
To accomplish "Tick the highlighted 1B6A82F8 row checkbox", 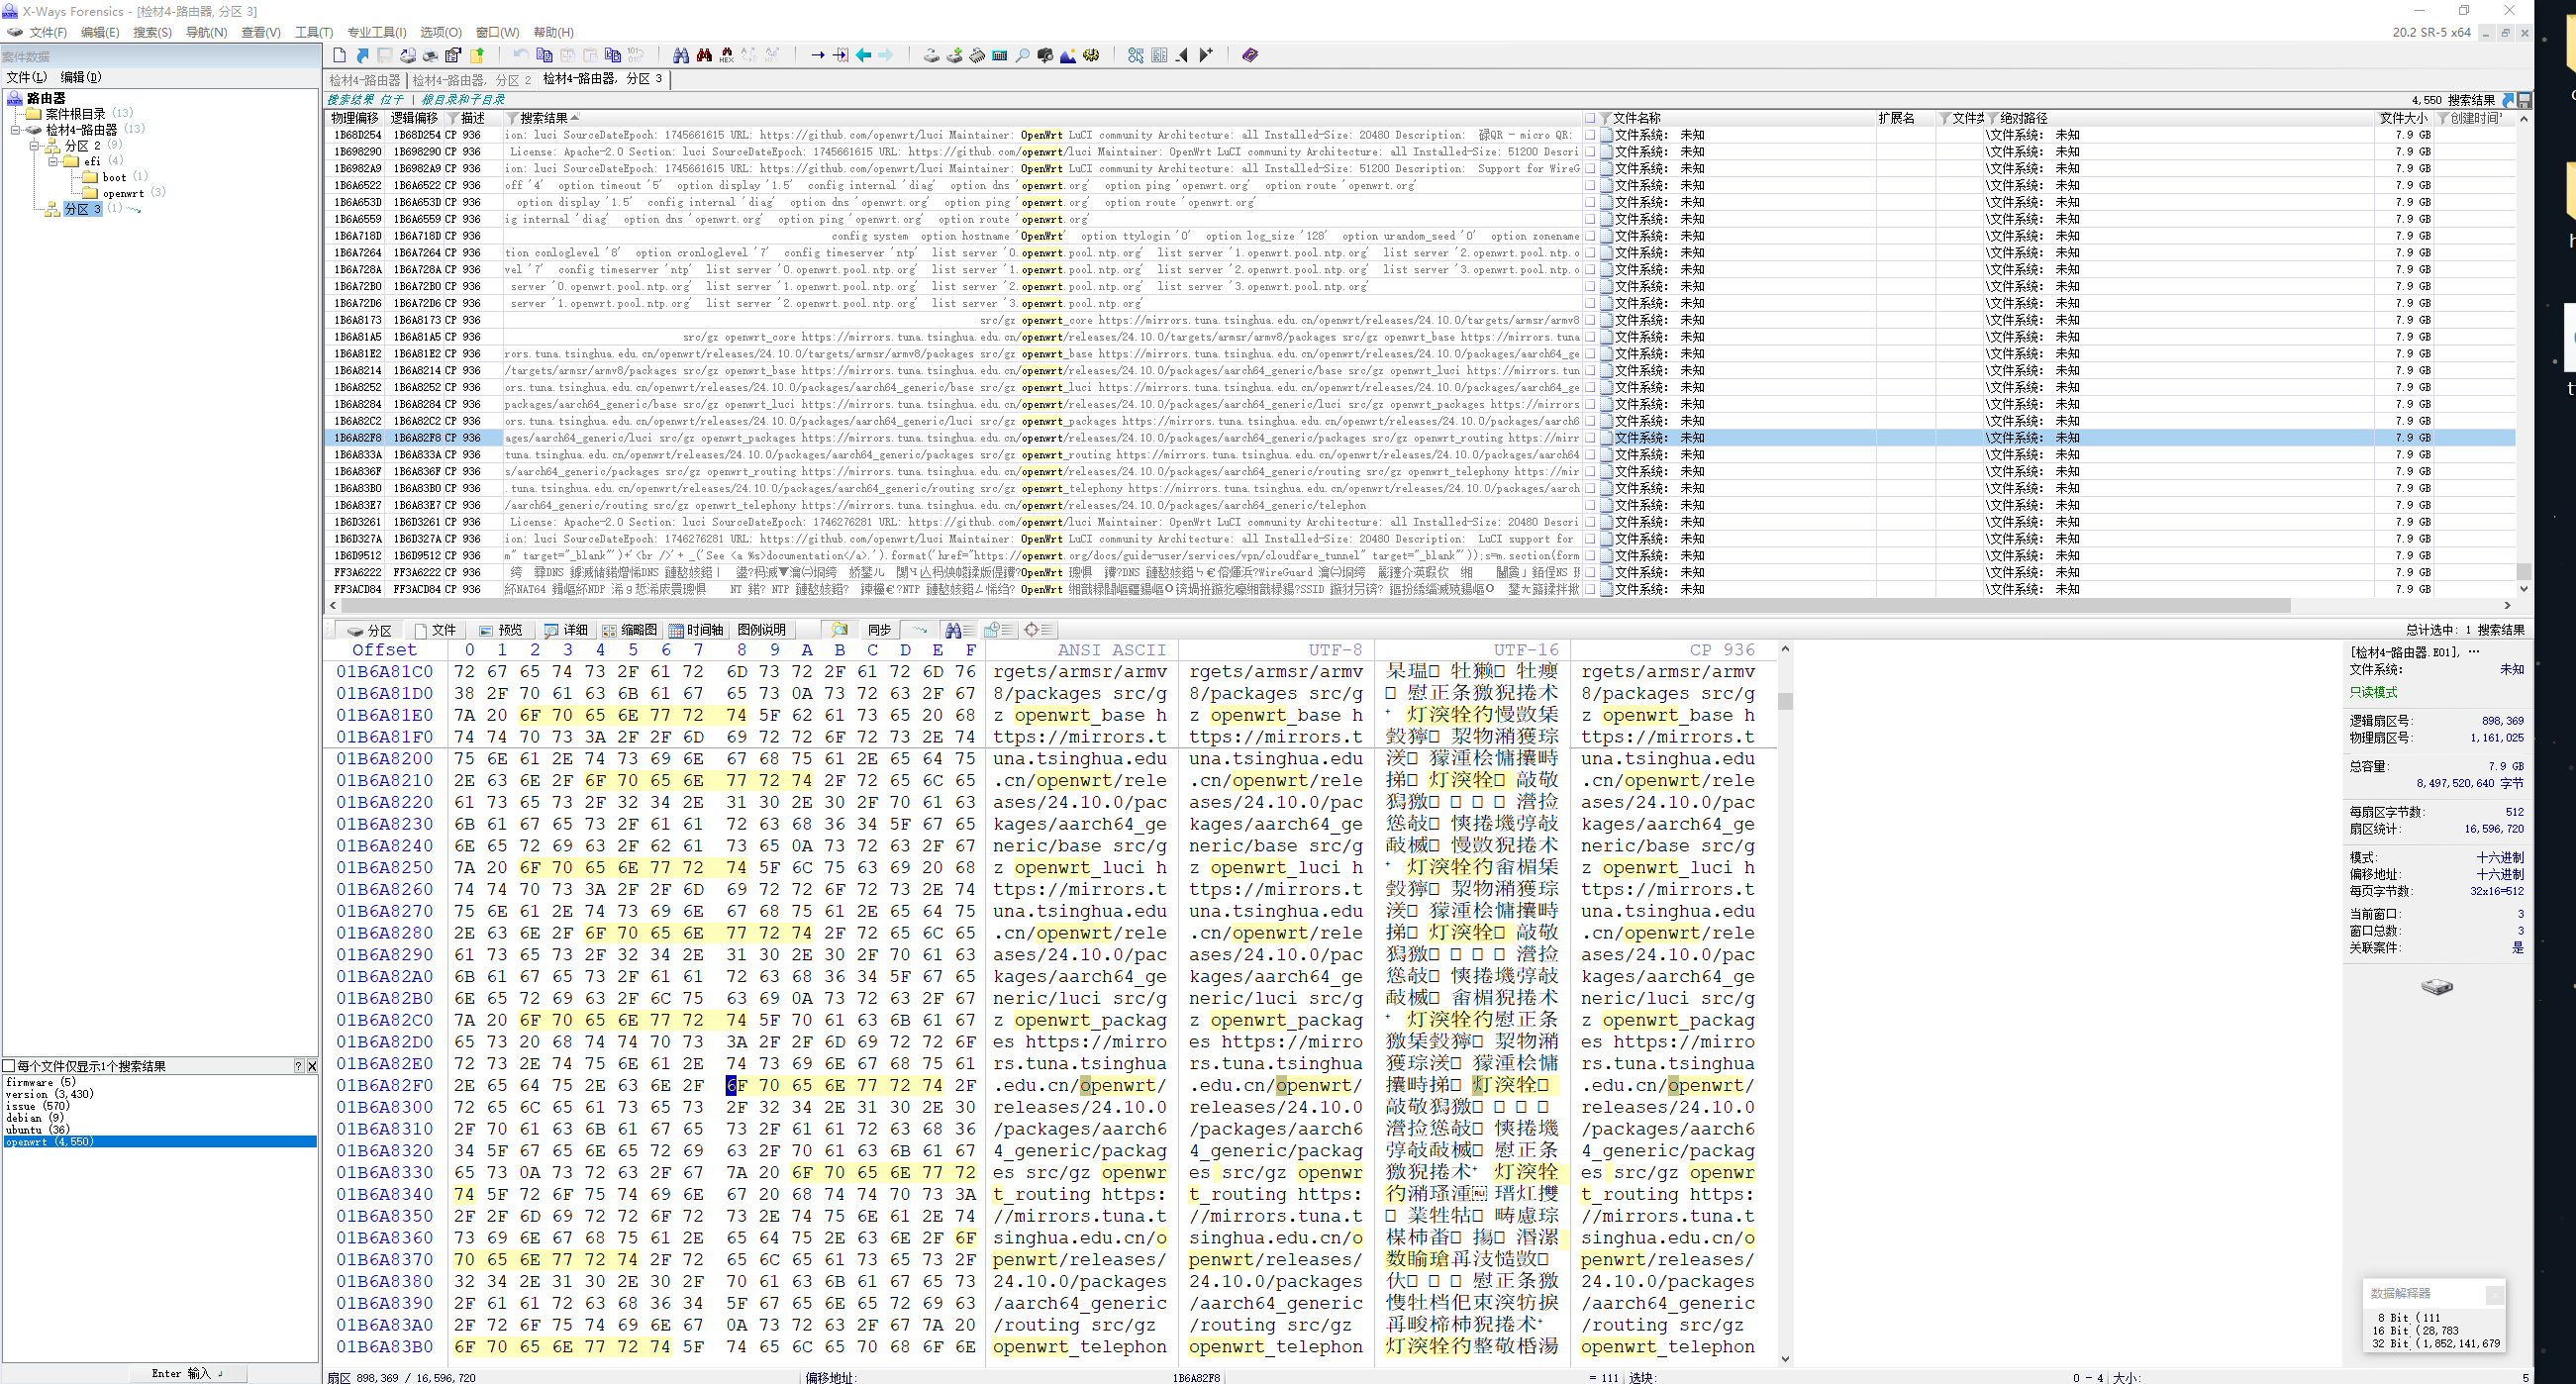I will (1590, 438).
